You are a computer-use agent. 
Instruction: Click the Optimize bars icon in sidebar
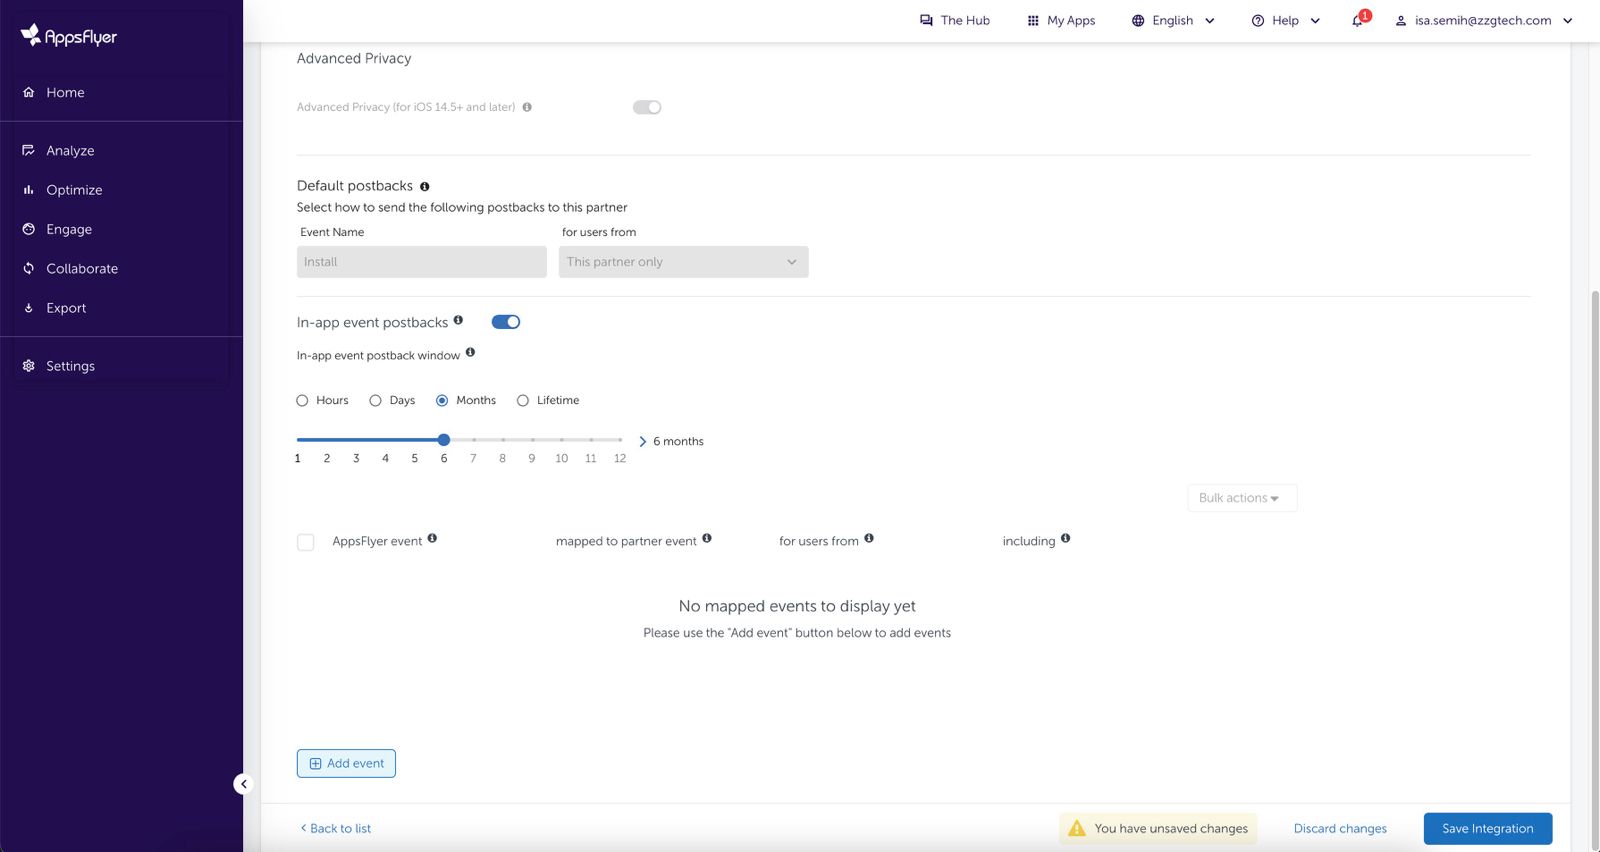[29, 190]
